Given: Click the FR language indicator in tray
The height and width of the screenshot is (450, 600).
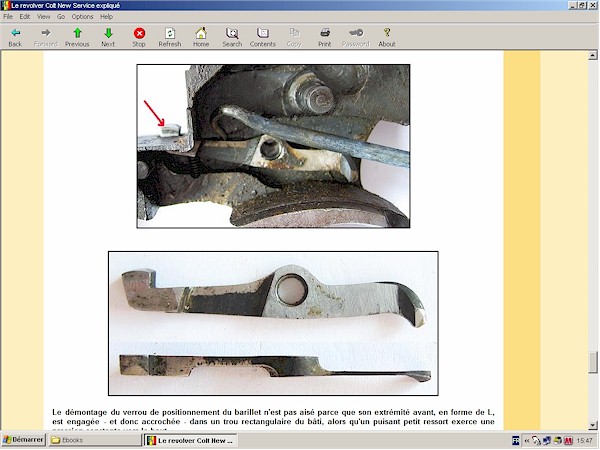Looking at the screenshot, I should pos(516,440).
